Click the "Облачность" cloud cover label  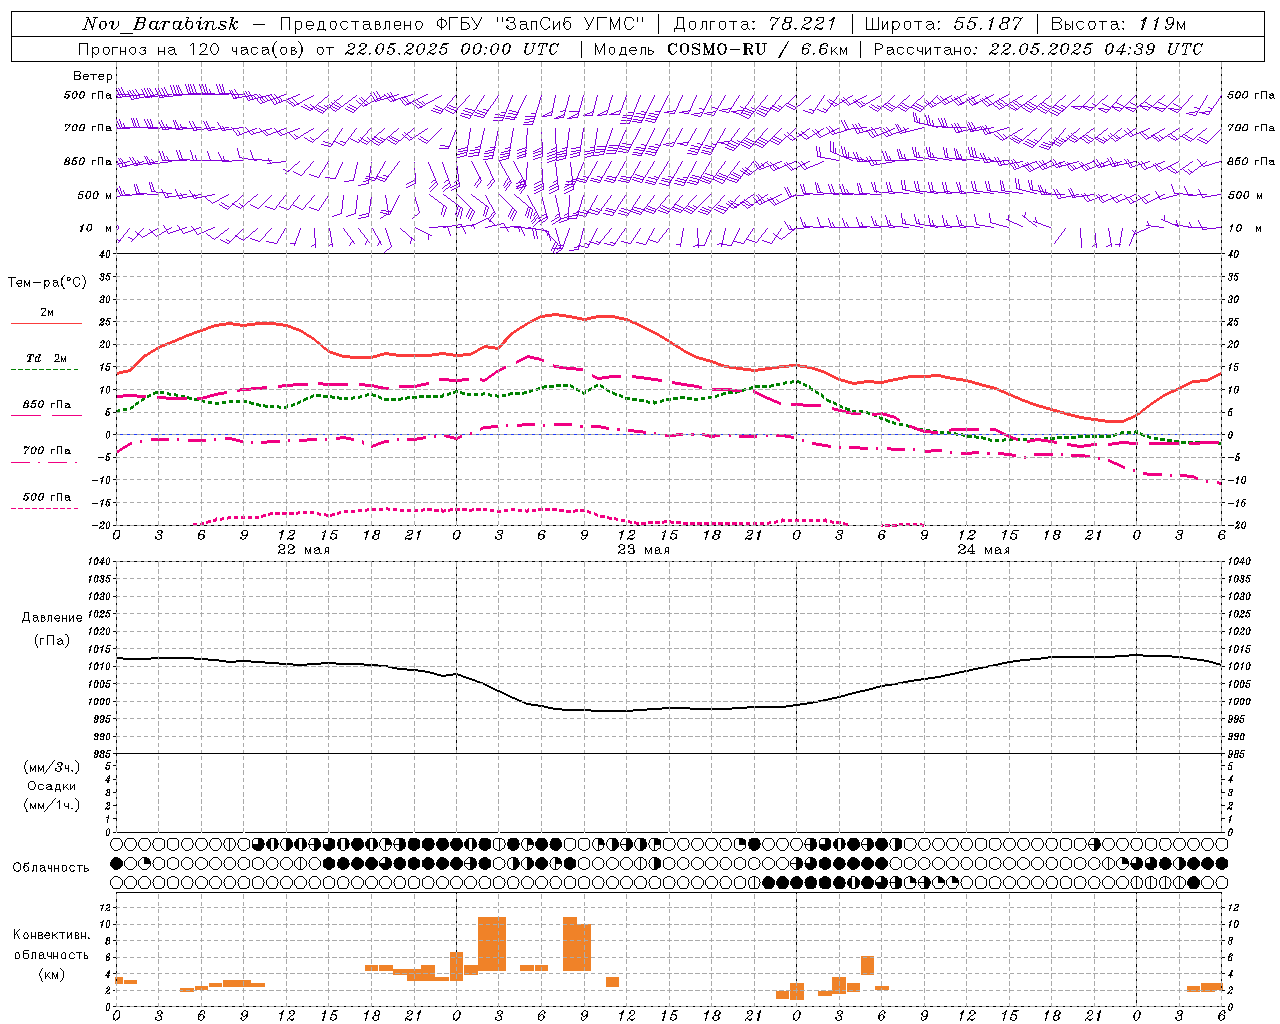[51, 867]
